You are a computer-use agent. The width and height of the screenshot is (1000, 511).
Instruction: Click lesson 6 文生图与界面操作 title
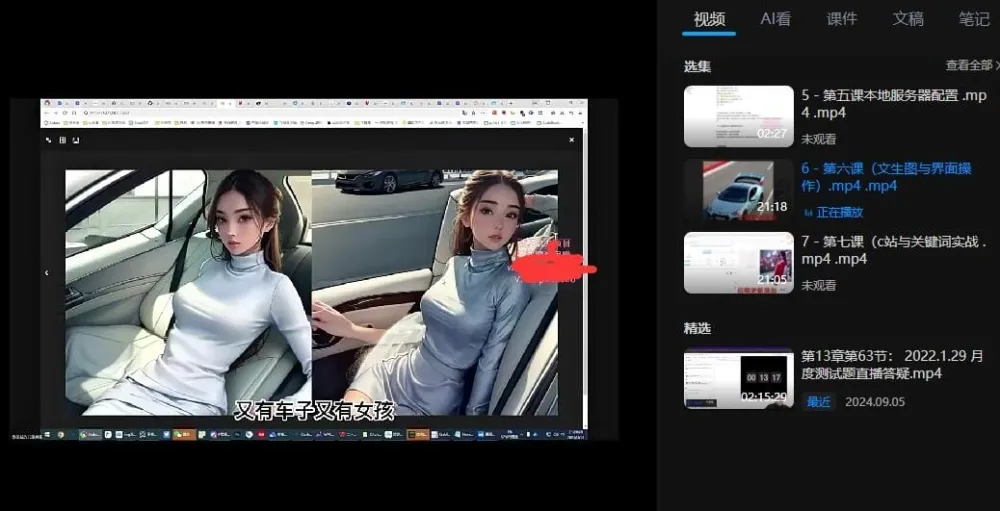point(886,177)
